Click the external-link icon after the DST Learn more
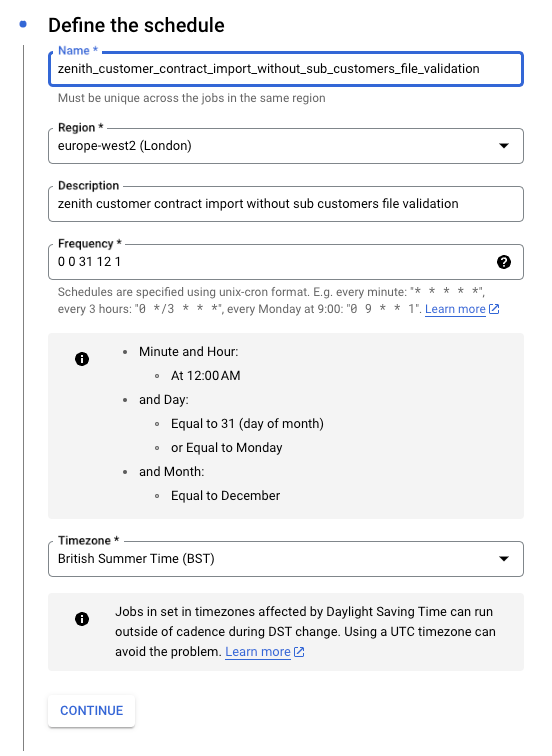Image resolution: width=552 pixels, height=756 pixels. [x=299, y=652]
